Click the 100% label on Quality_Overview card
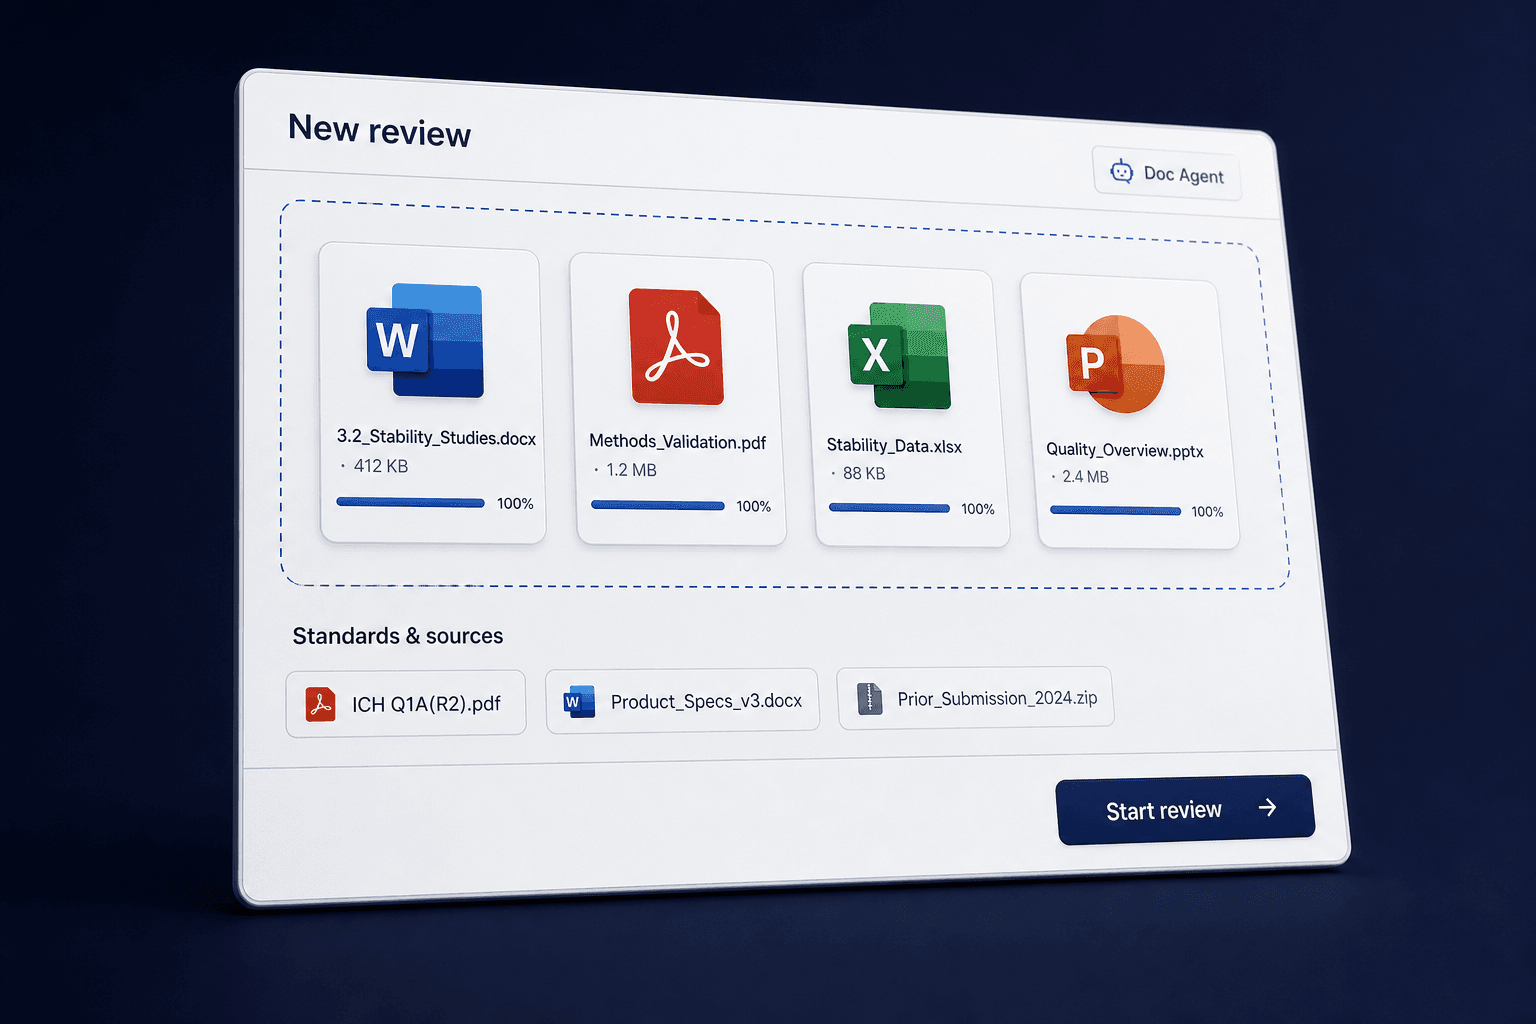1536x1024 pixels. point(1207,512)
